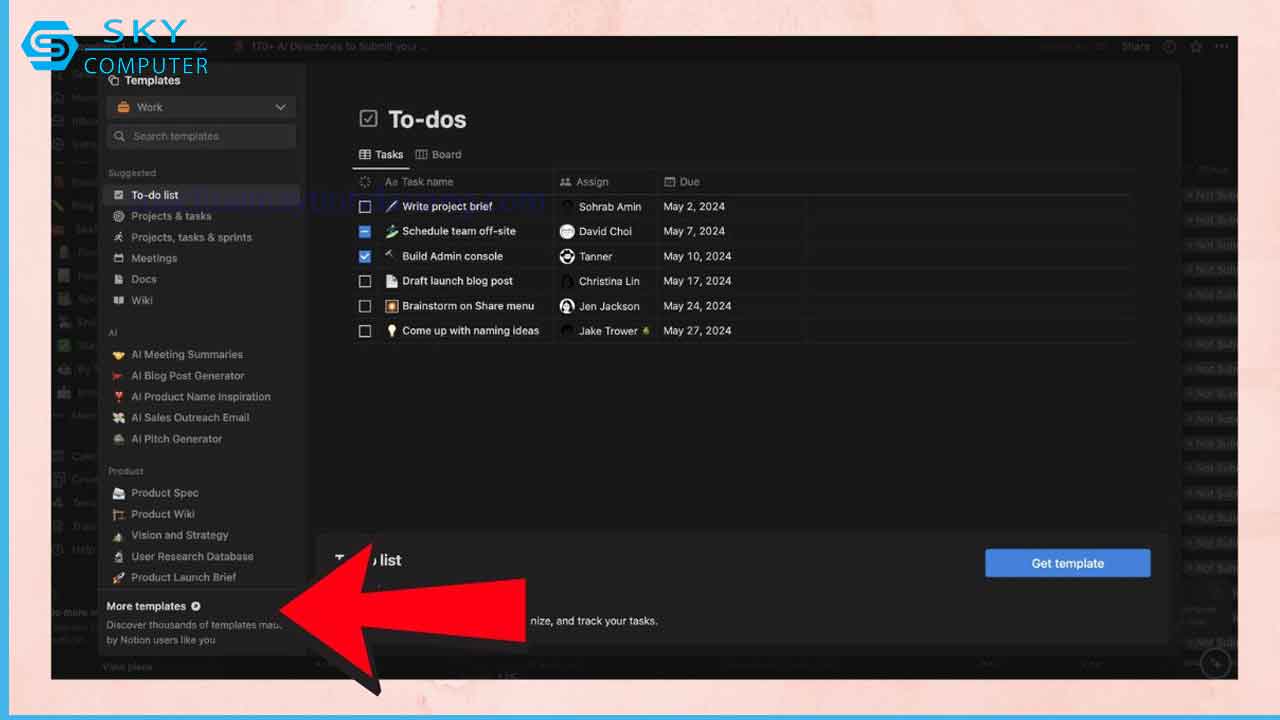Viewport: 1280px width, 720px height.
Task: Click the Get template button
Action: 1067,563
